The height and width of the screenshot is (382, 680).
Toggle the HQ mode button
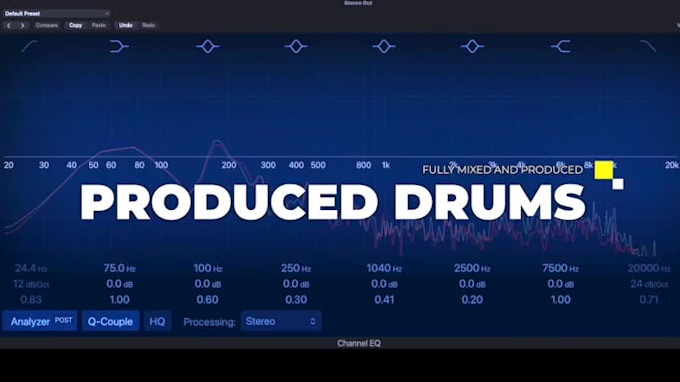coord(157,321)
